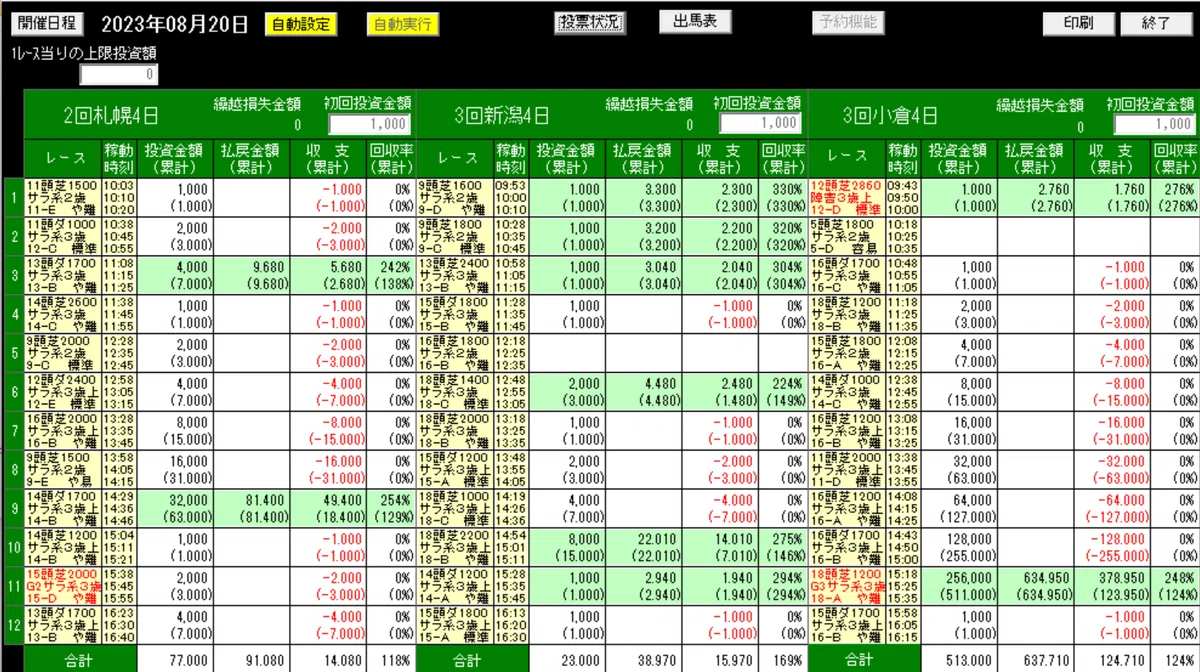Screen dimensions: 1200x672
Task: Click the Sapporo total 77,000 cell
Action: coord(175,659)
